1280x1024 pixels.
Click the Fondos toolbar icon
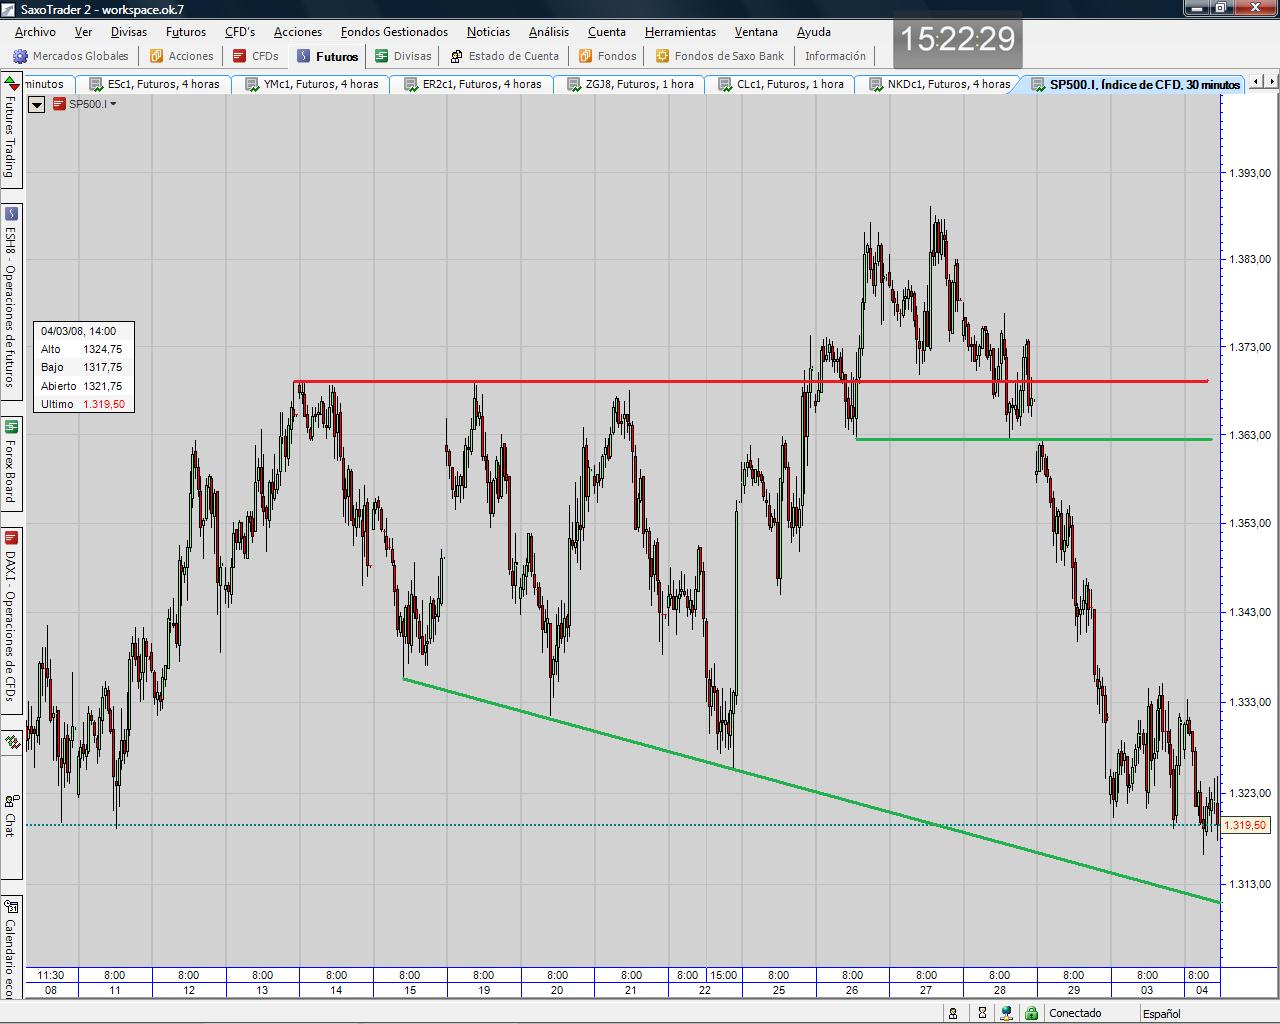(x=585, y=56)
